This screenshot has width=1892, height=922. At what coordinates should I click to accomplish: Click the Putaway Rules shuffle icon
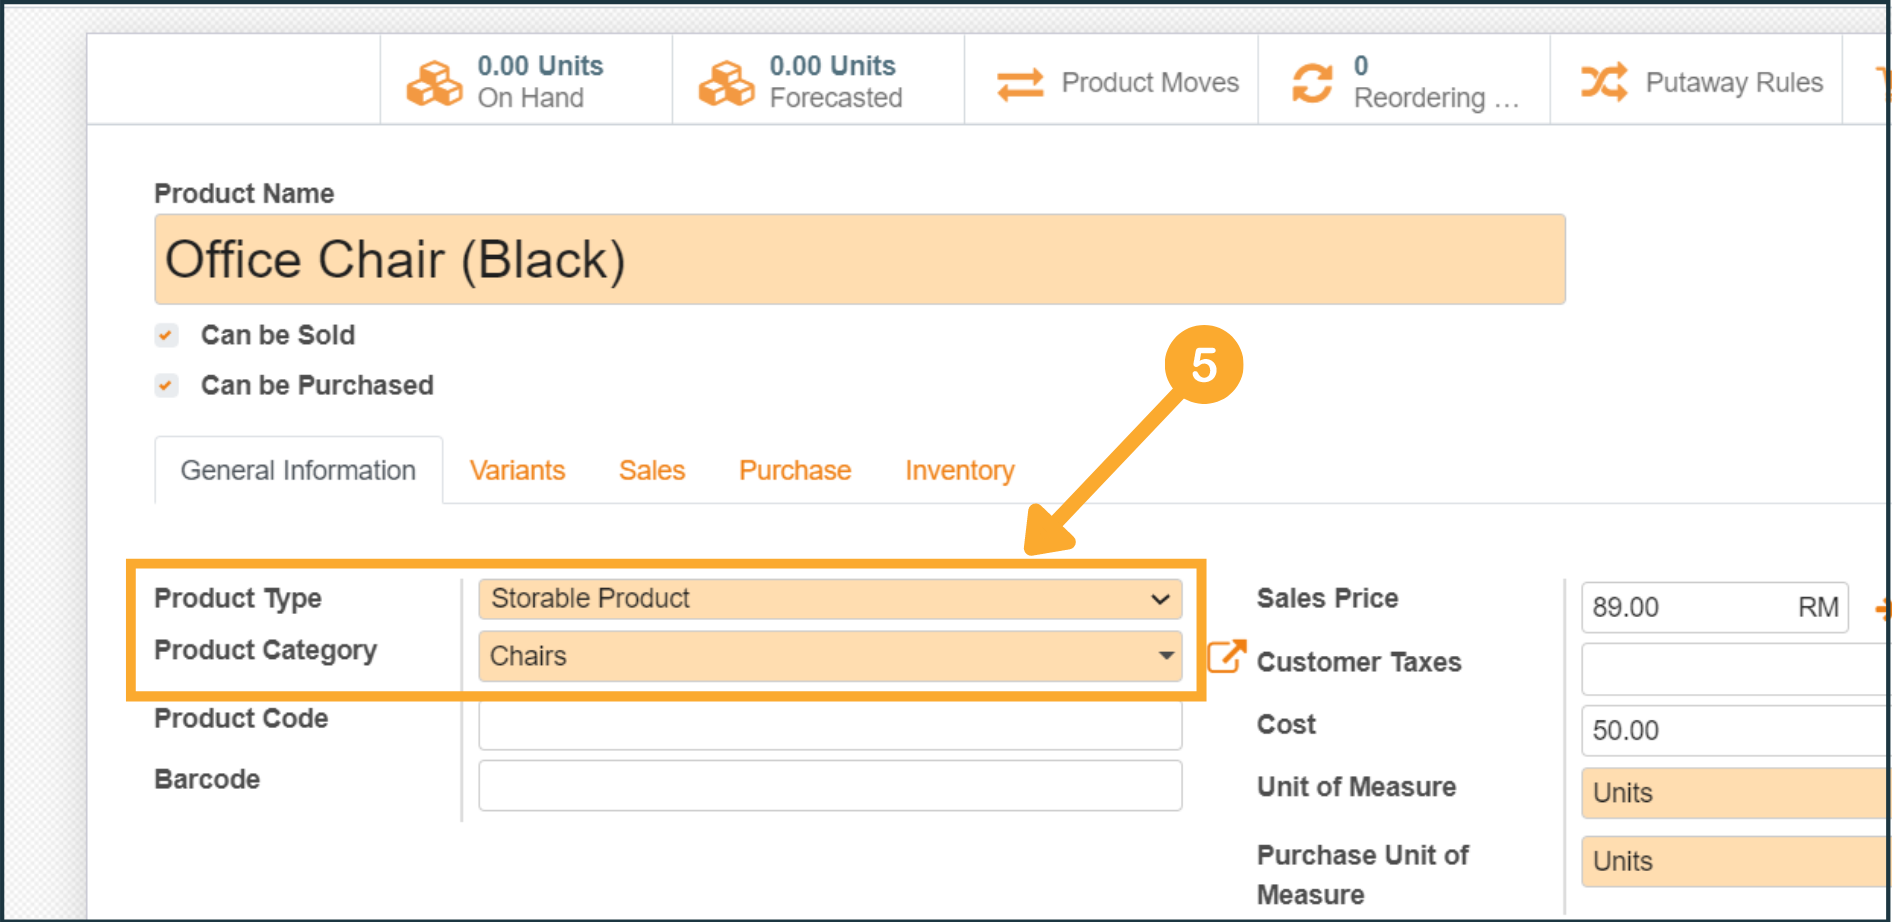tap(1604, 82)
